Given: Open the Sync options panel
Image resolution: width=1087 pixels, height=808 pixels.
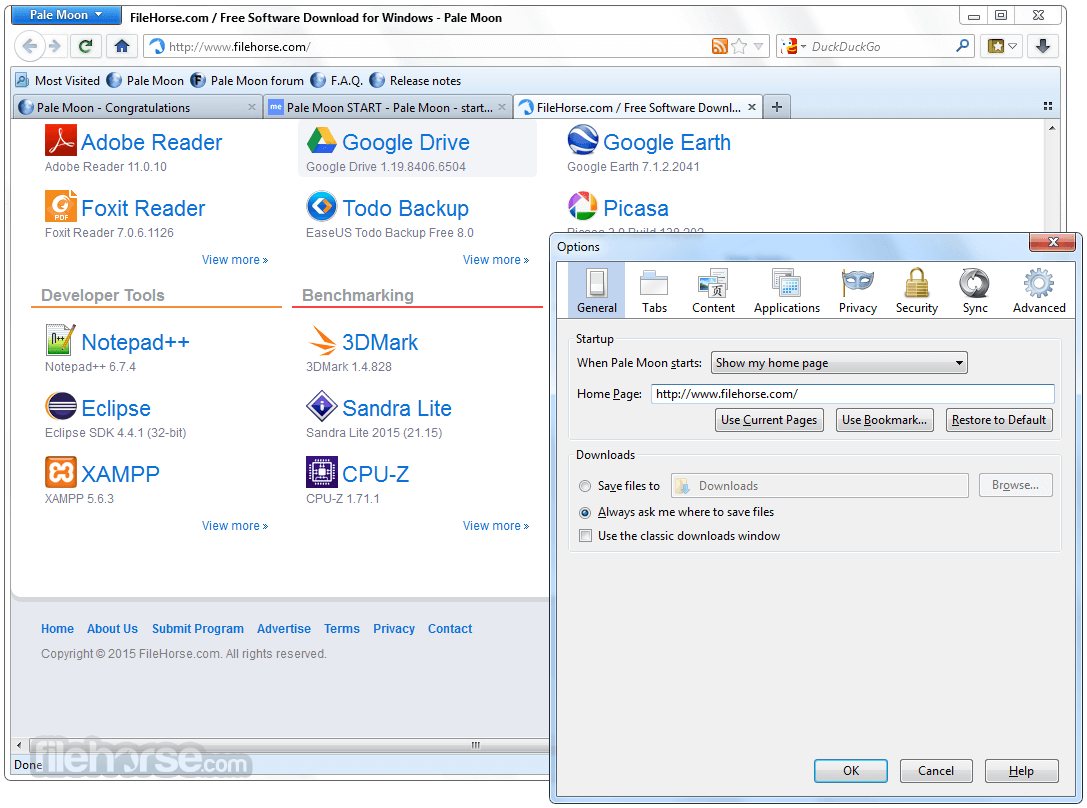Looking at the screenshot, I should coord(975,291).
